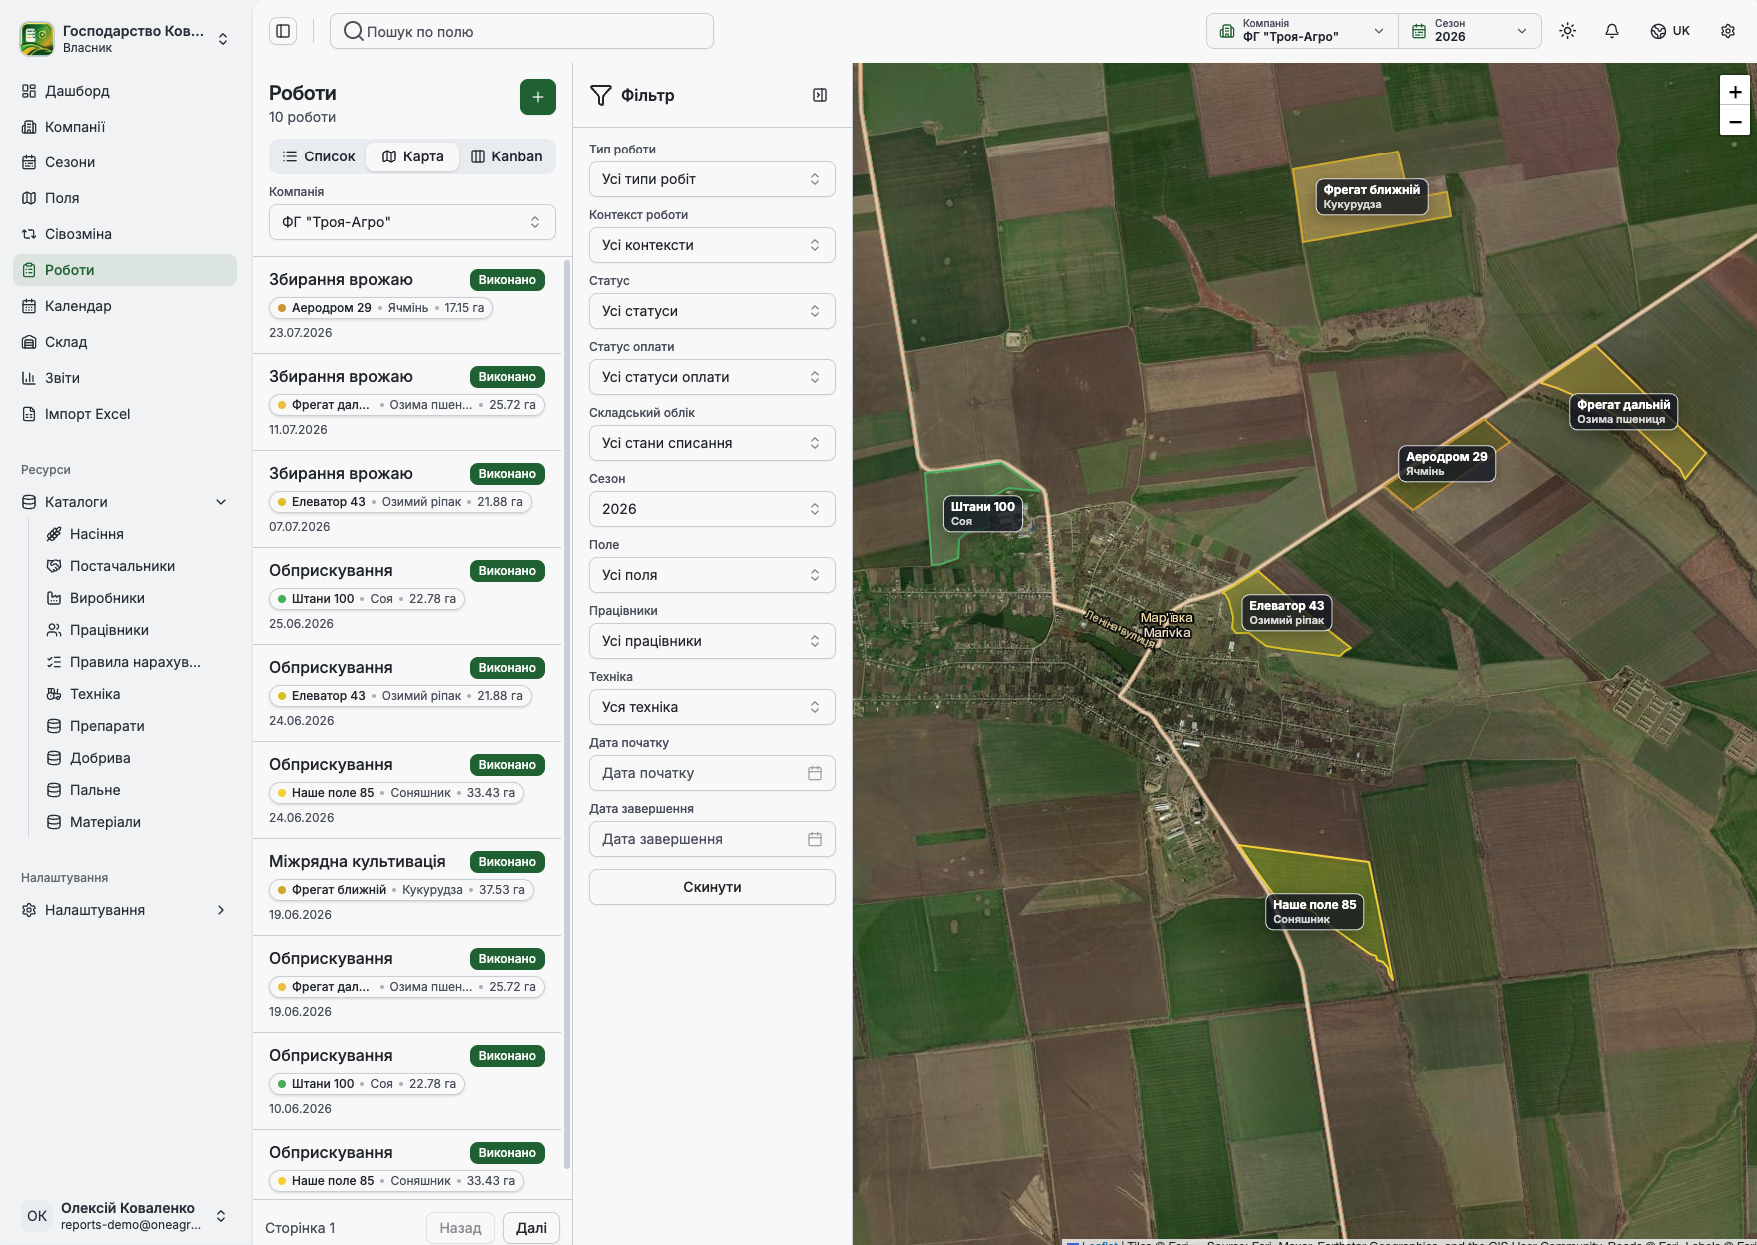Open Звіти page

tap(125, 378)
